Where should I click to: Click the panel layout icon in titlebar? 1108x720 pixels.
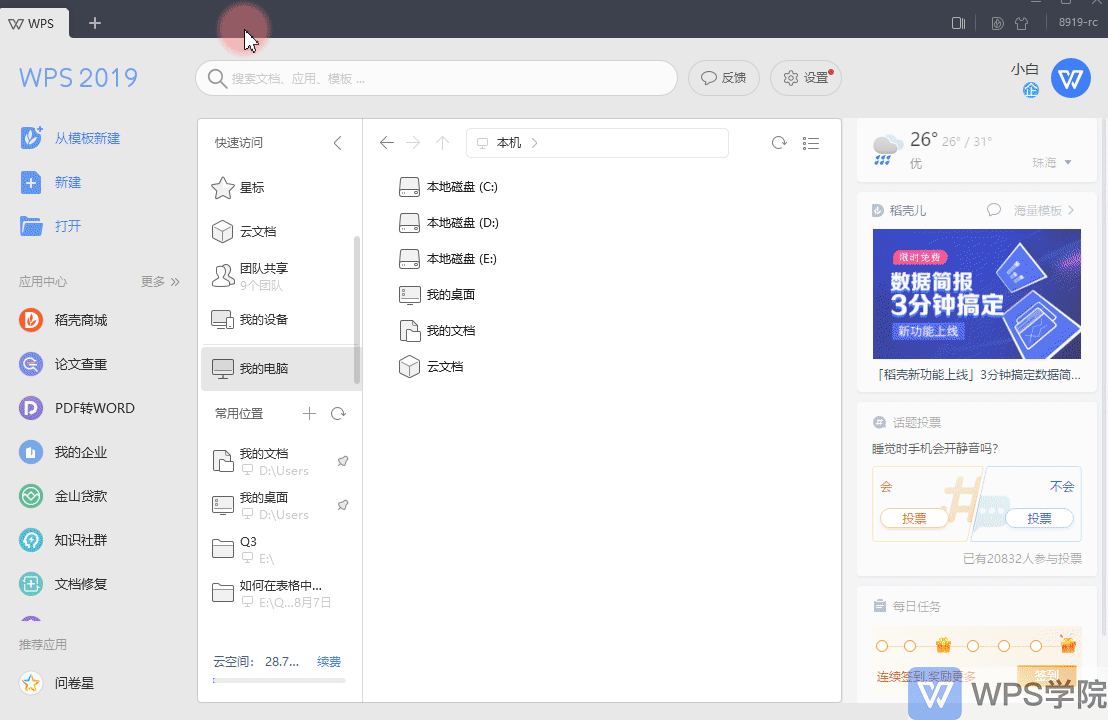tap(958, 23)
